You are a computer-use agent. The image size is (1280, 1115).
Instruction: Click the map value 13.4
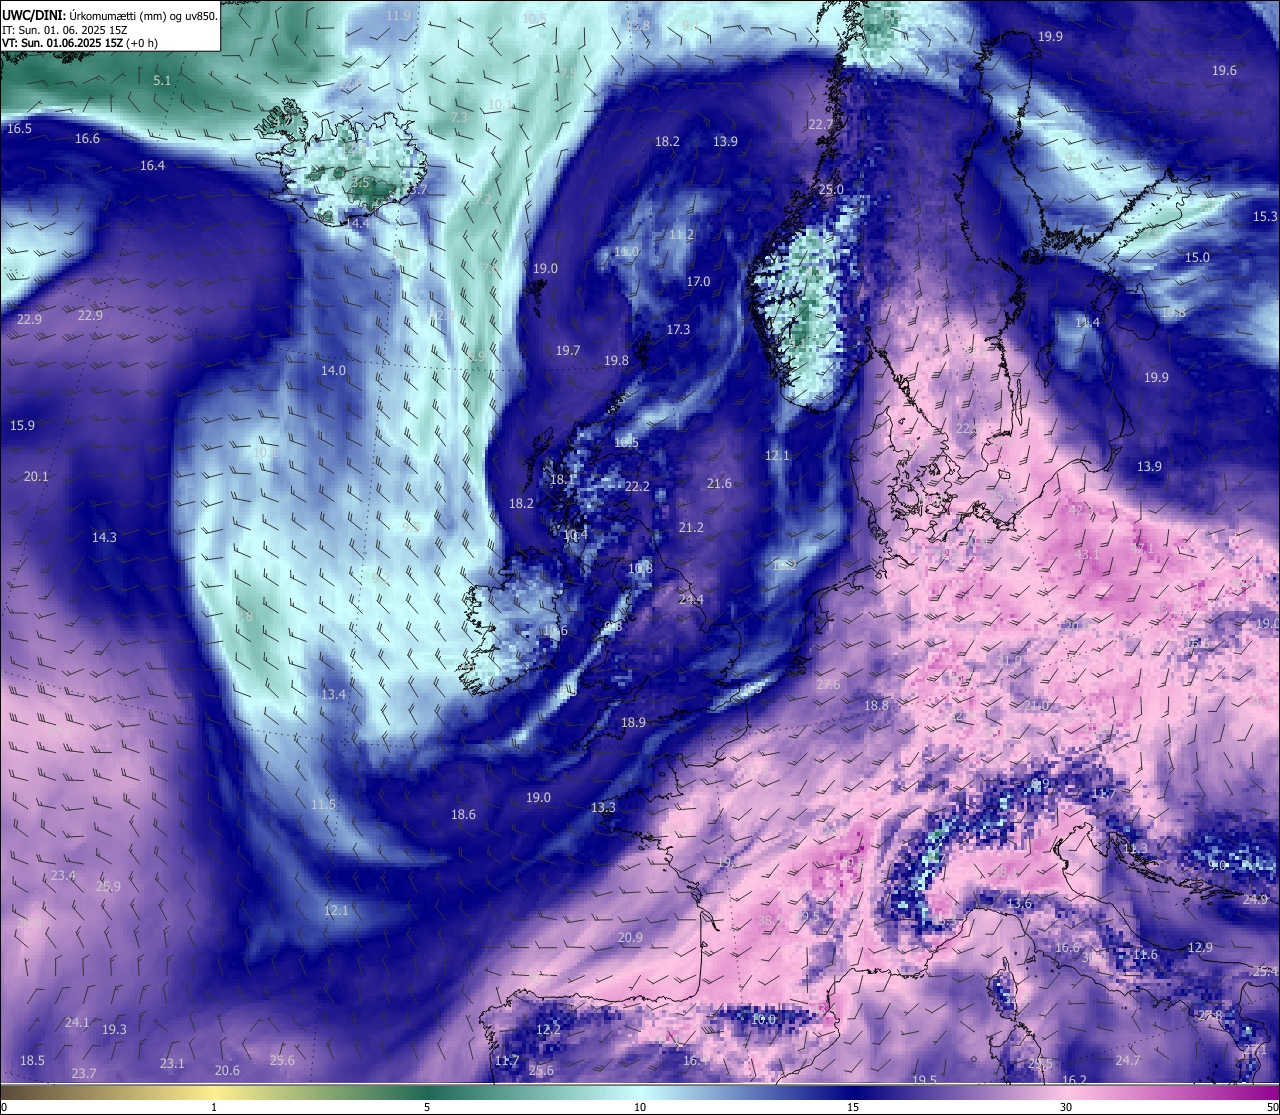[x=333, y=694]
